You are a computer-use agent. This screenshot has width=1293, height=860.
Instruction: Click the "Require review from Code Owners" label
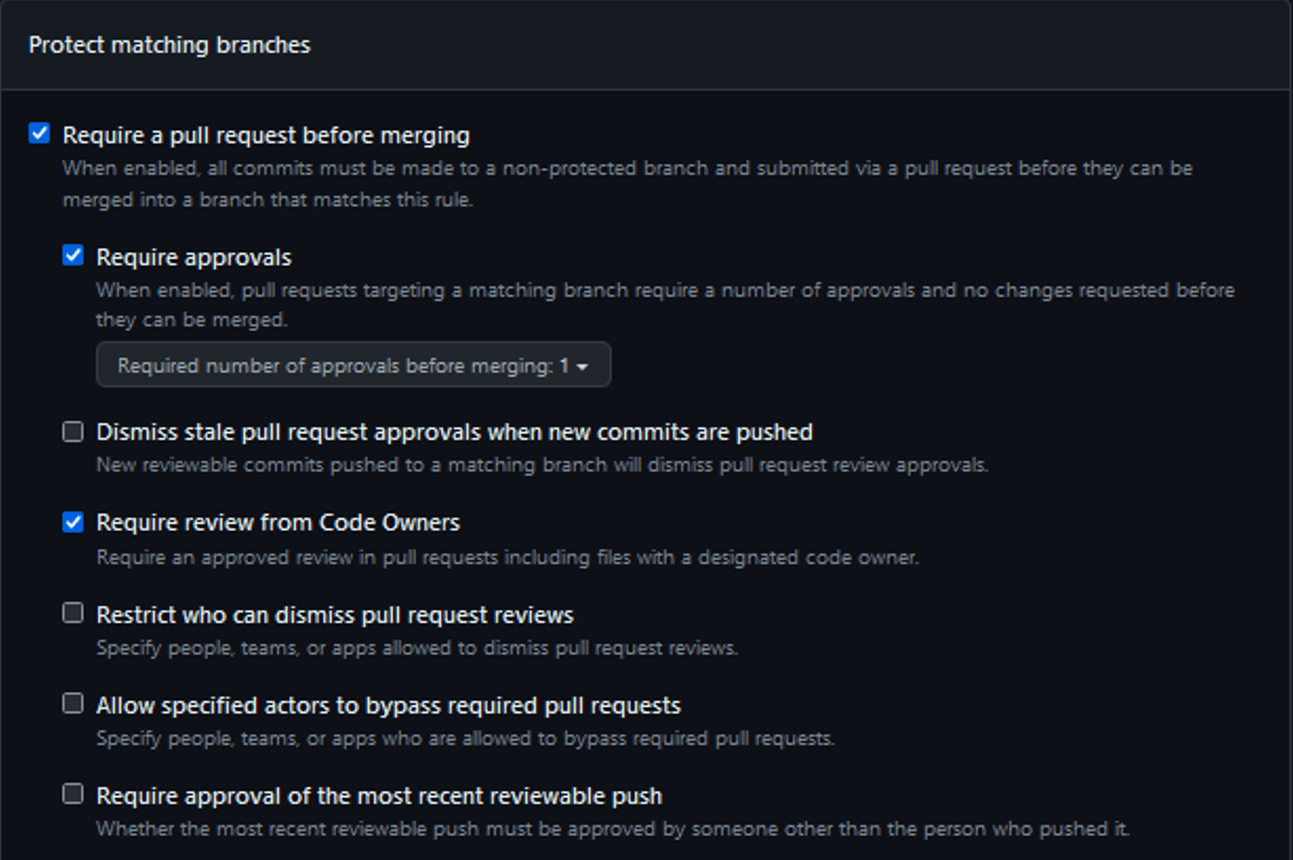[x=278, y=522]
